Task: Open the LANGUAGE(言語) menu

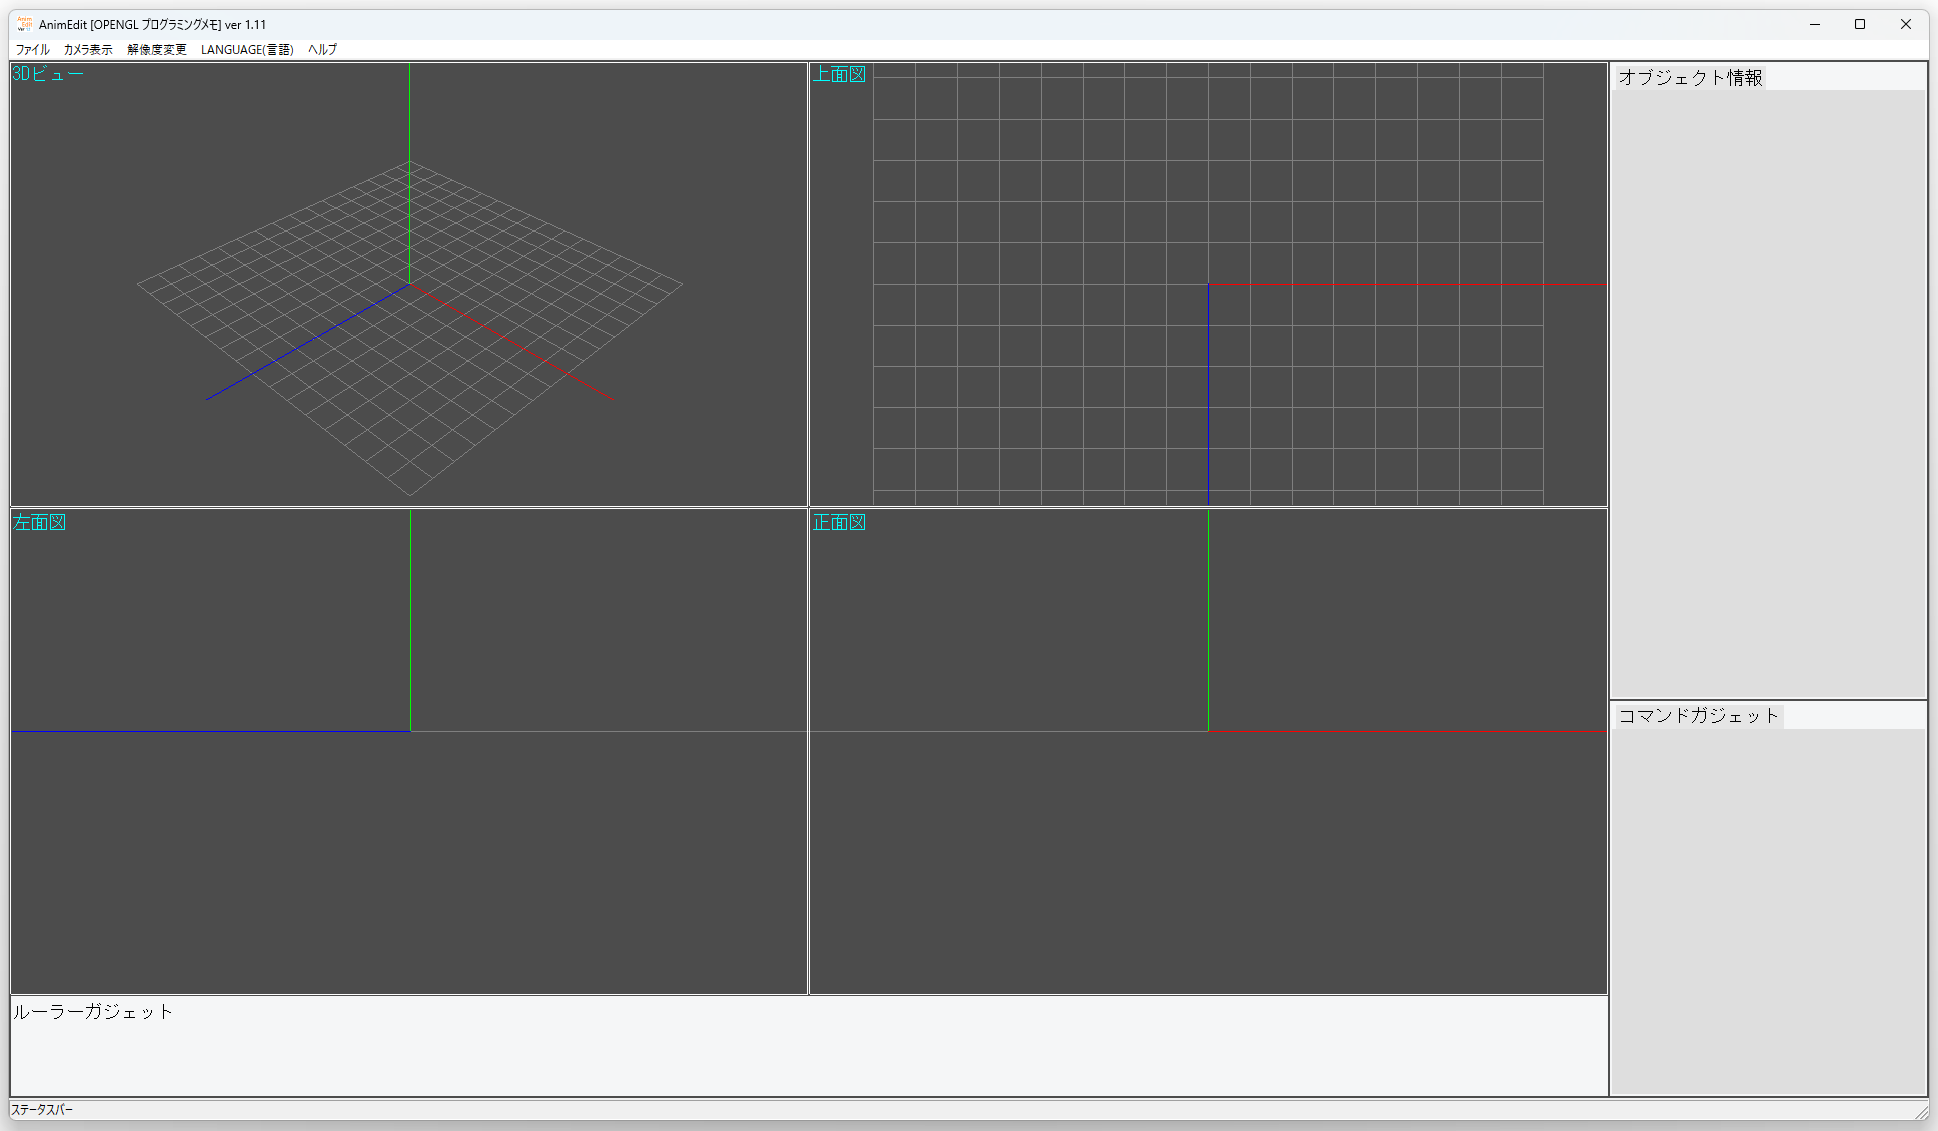Action: 247,49
